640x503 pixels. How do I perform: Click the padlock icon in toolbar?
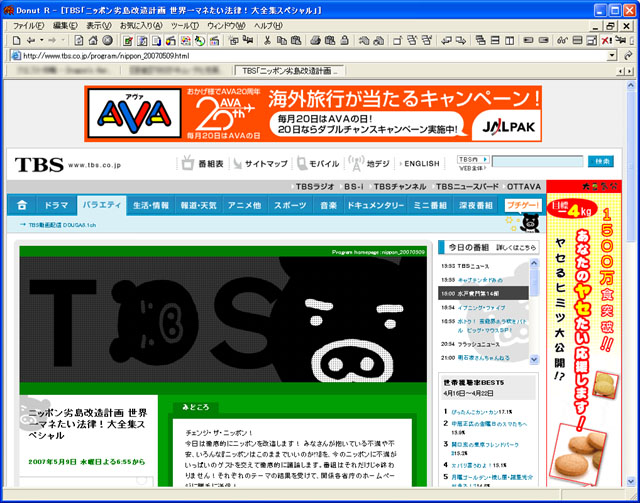pos(344,40)
